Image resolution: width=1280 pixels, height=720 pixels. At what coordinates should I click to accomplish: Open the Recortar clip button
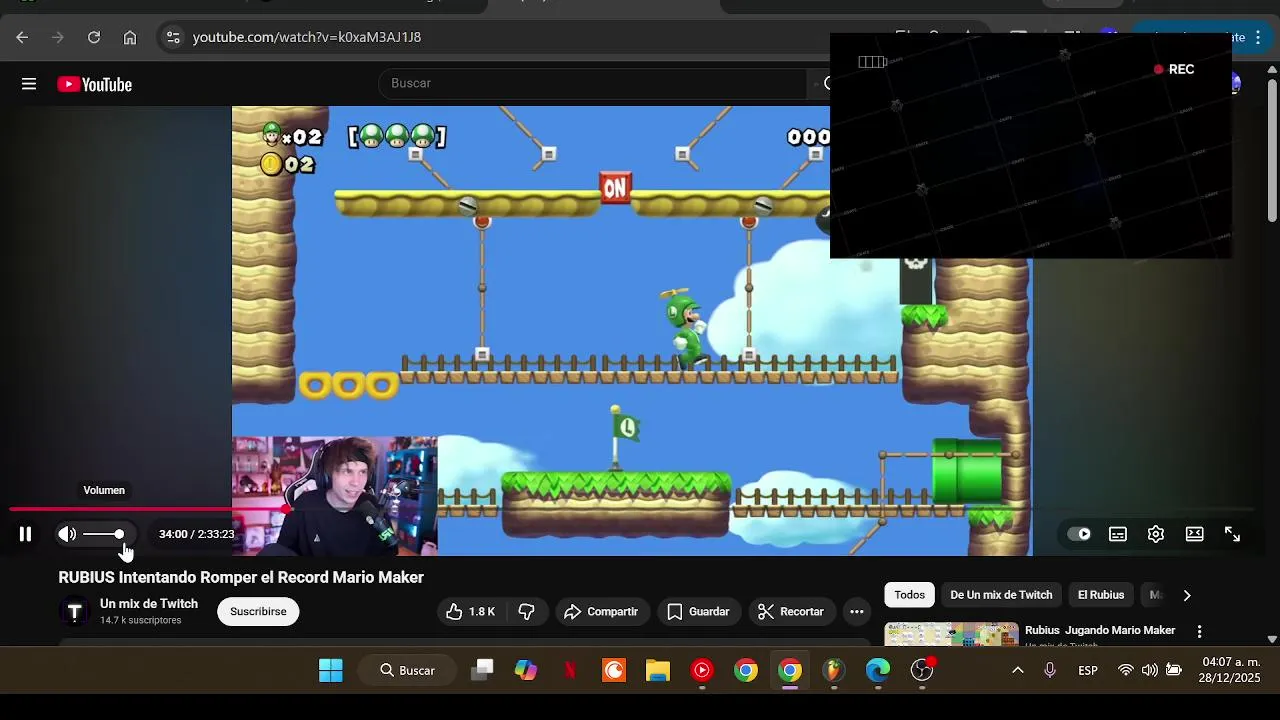coord(790,611)
